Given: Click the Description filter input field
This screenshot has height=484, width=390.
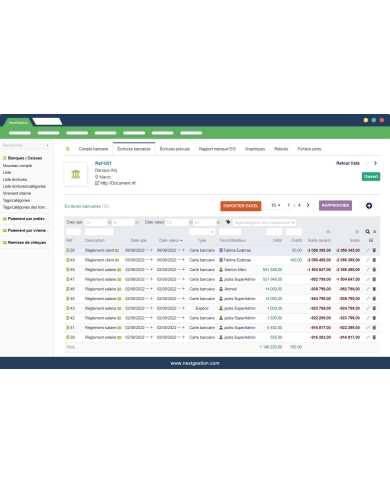Looking at the screenshot, I should tap(99, 232).
